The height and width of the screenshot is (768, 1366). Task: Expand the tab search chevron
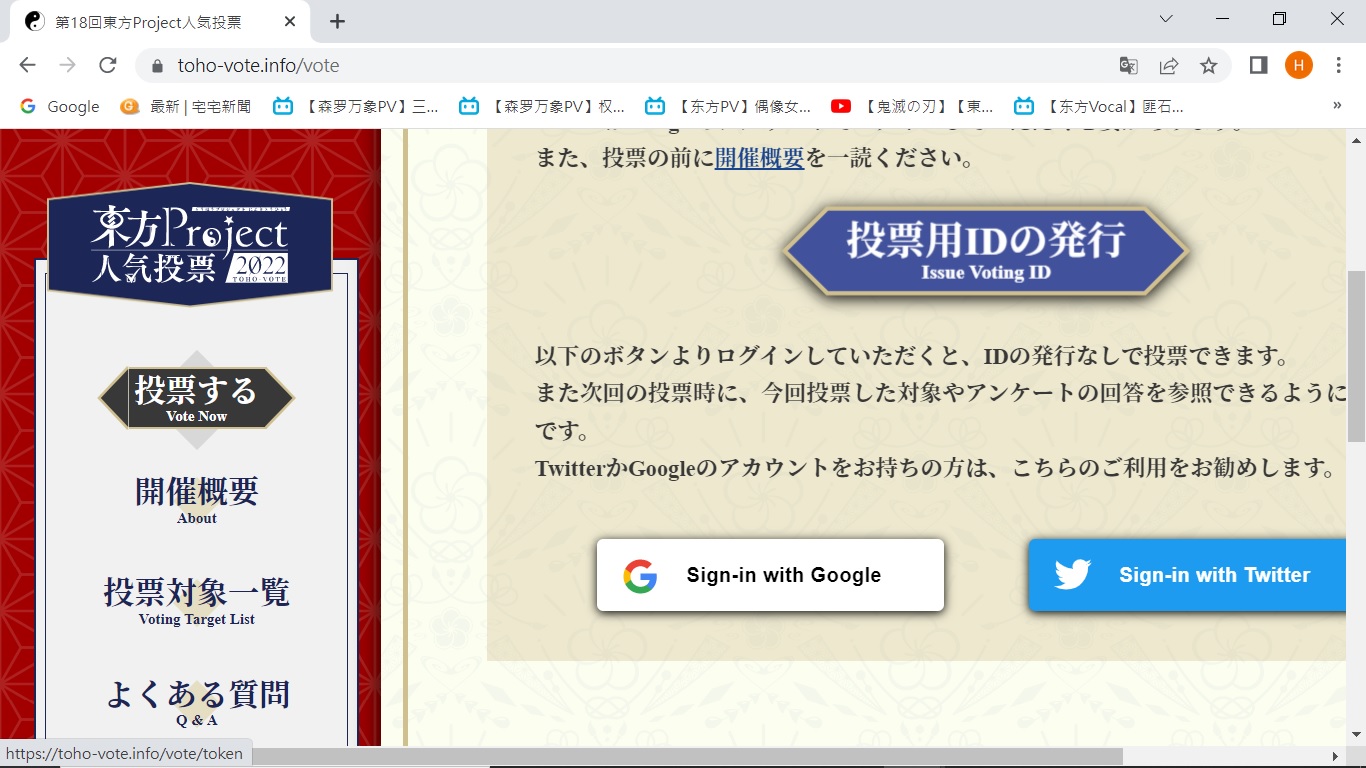[x=1166, y=19]
